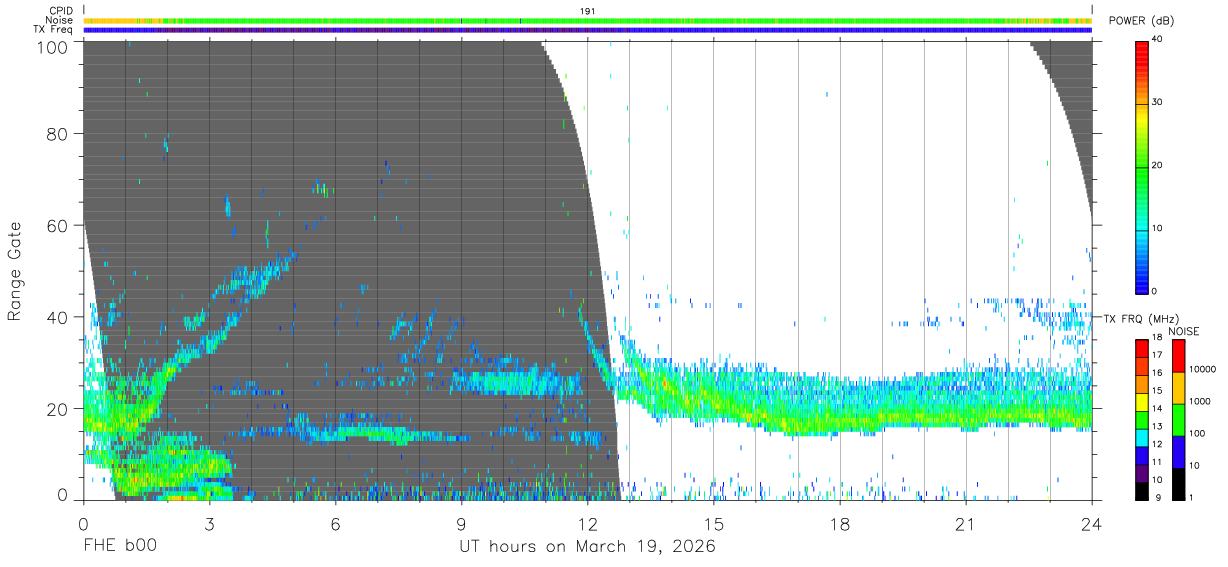Click the x-axis tick label '3'

tap(210, 524)
